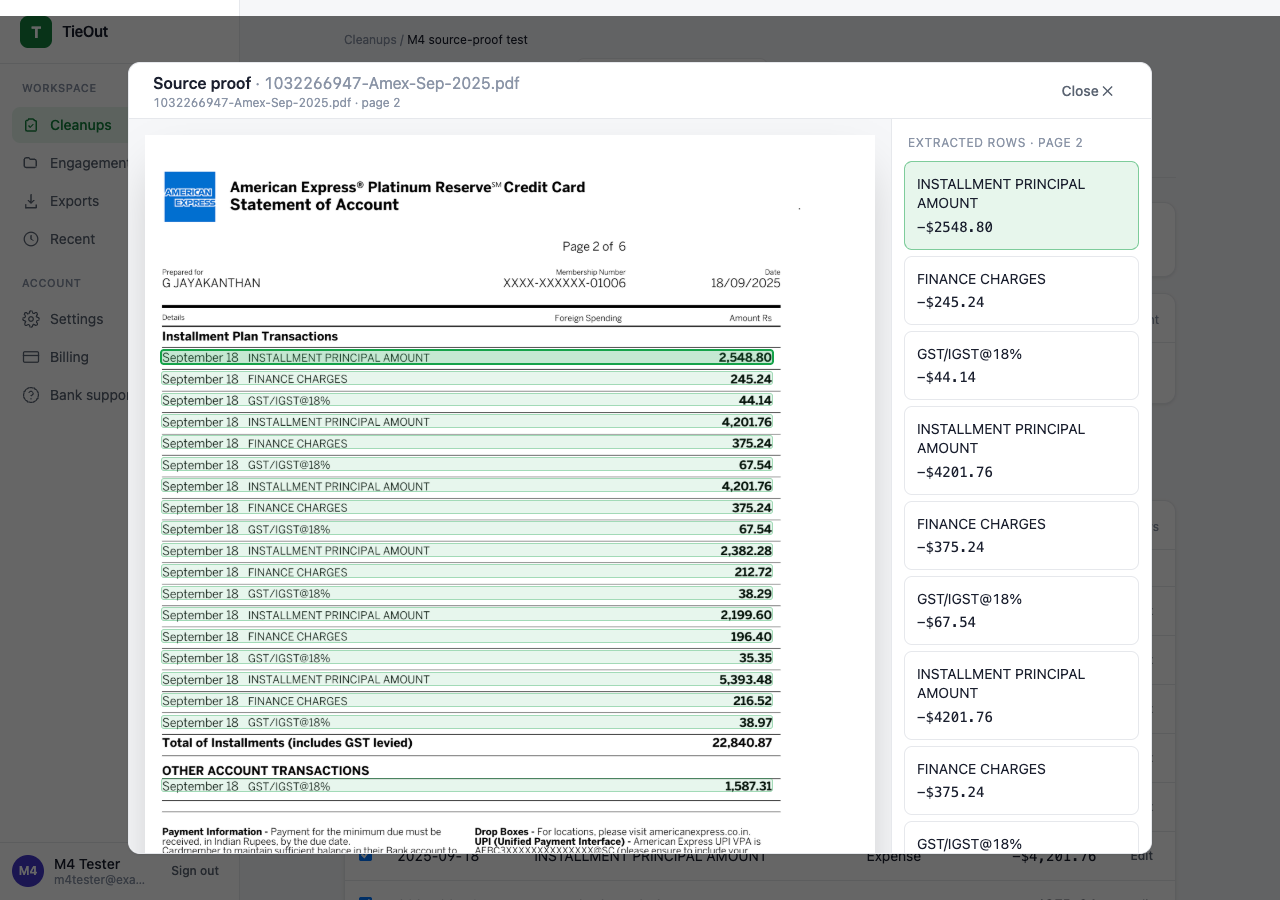Click the M4 Tester account name
This screenshot has width=1280, height=900.
[x=87, y=864]
